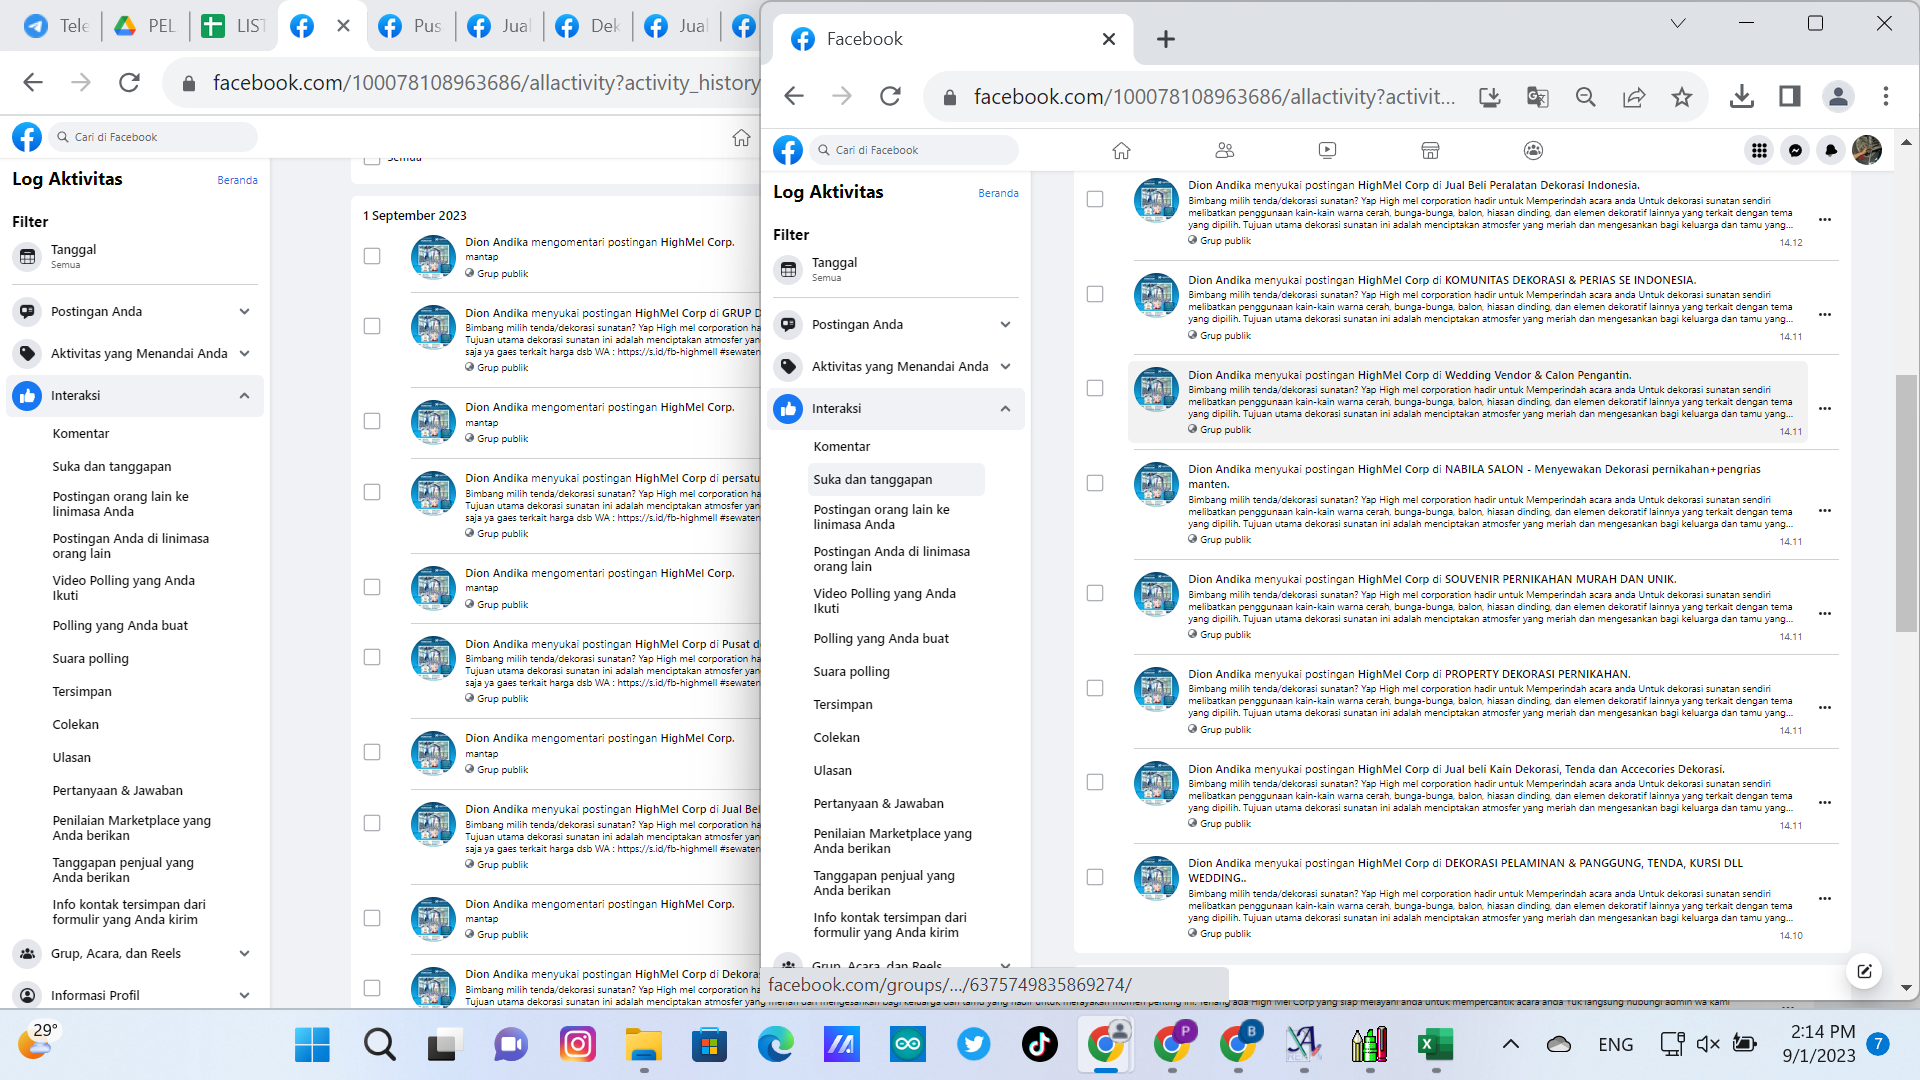Open the Chrome tab search dropdown

point(1678,23)
